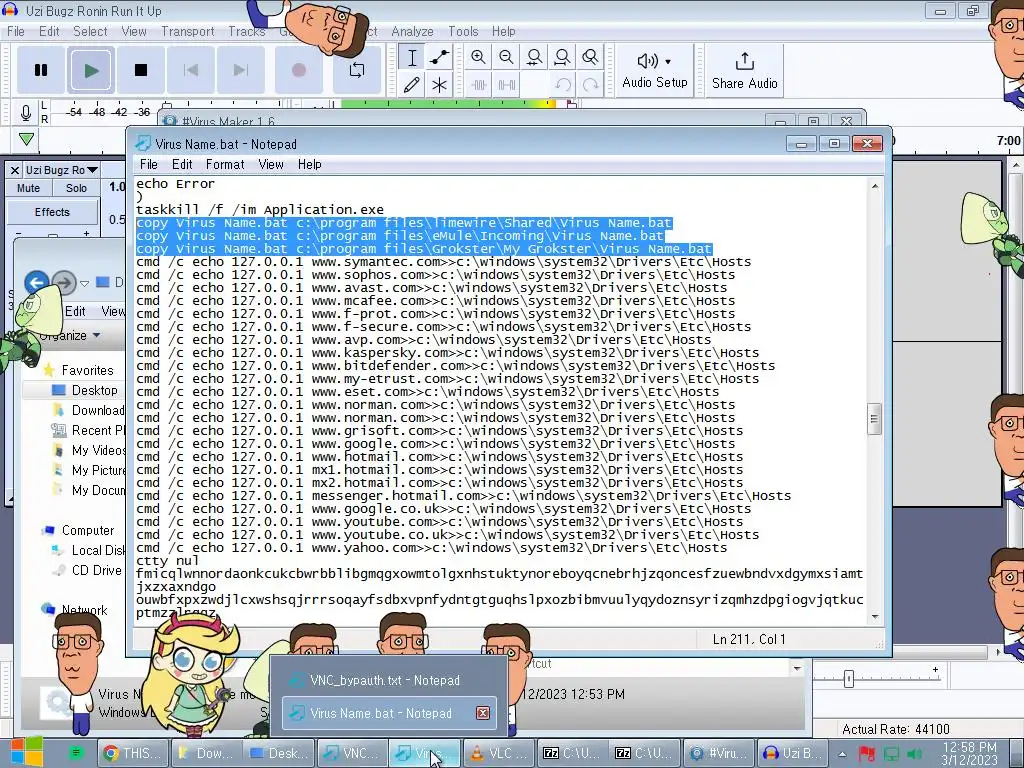Viewport: 1024px width, 768px height.
Task: Click the Notepad scroll up arrow
Action: [x=874, y=186]
